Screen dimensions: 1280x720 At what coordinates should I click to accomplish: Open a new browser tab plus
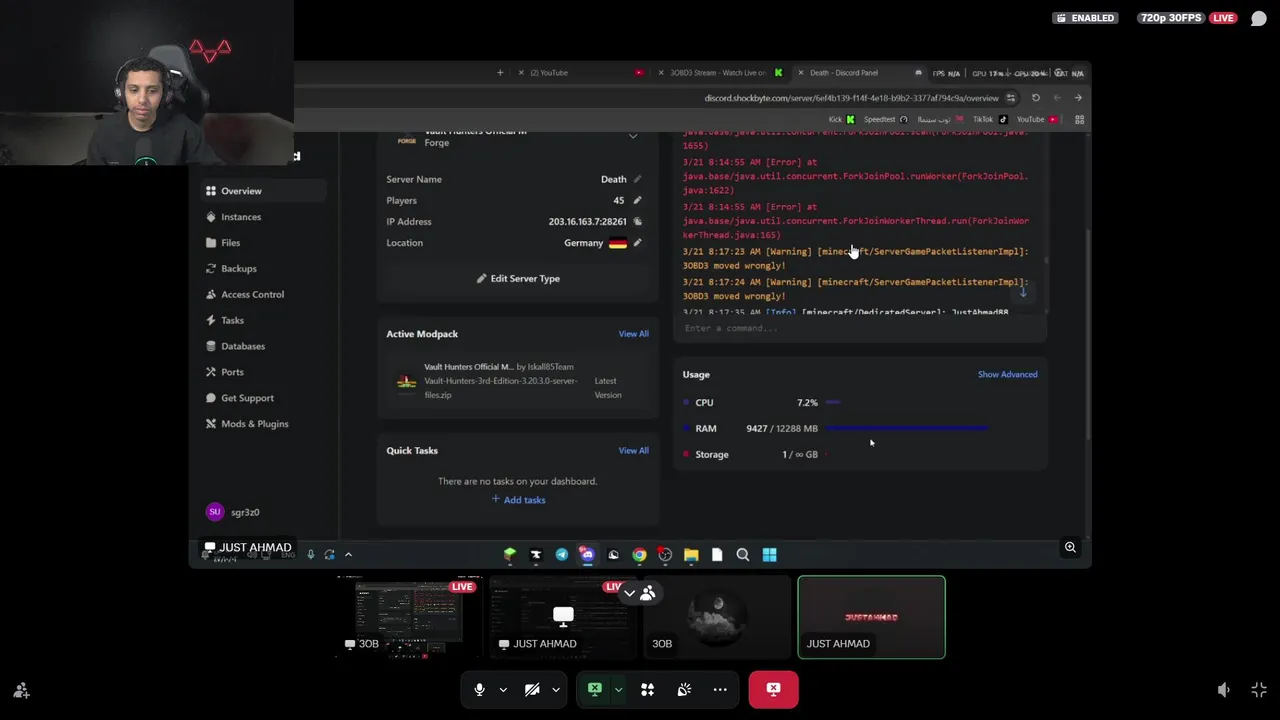point(500,73)
